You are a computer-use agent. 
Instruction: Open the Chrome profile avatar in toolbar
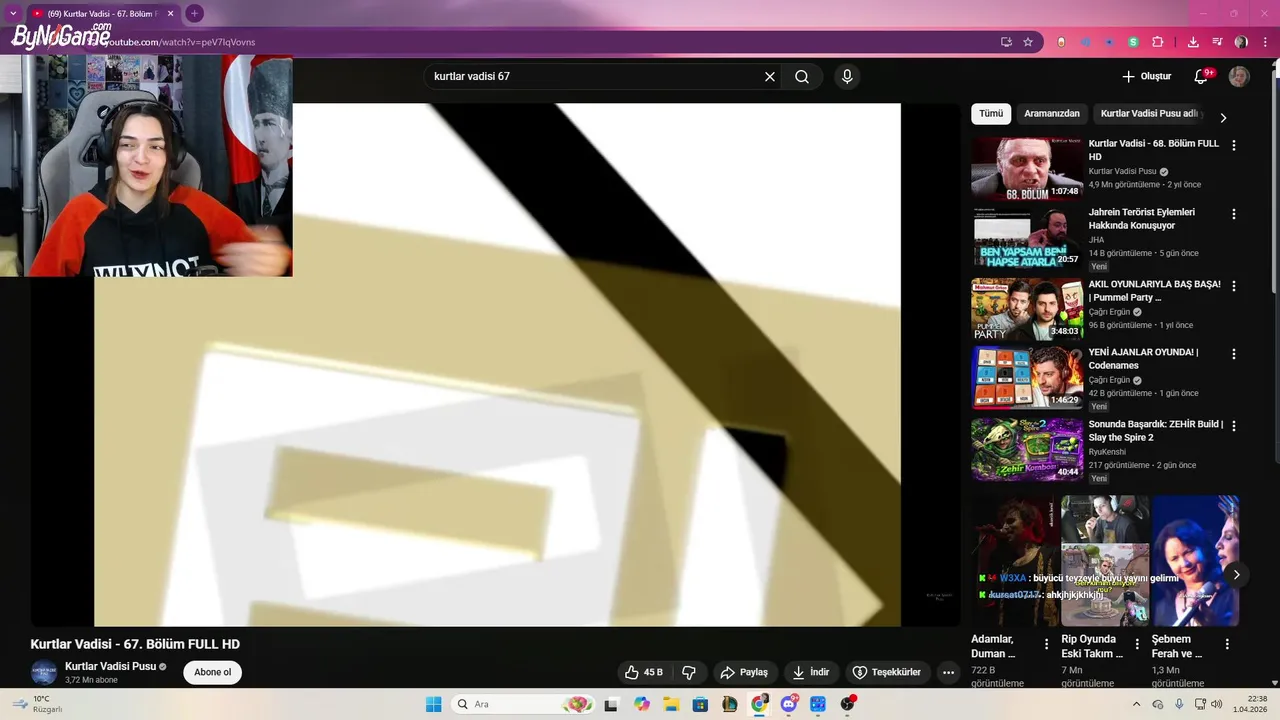pos(1241,42)
